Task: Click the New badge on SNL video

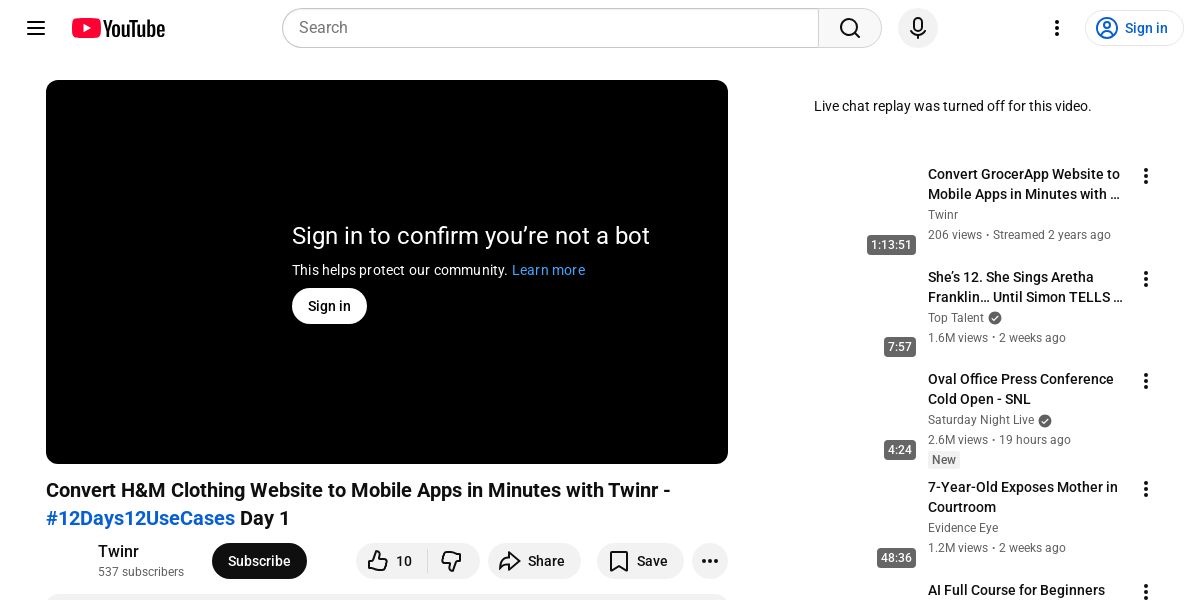Action: (x=944, y=460)
